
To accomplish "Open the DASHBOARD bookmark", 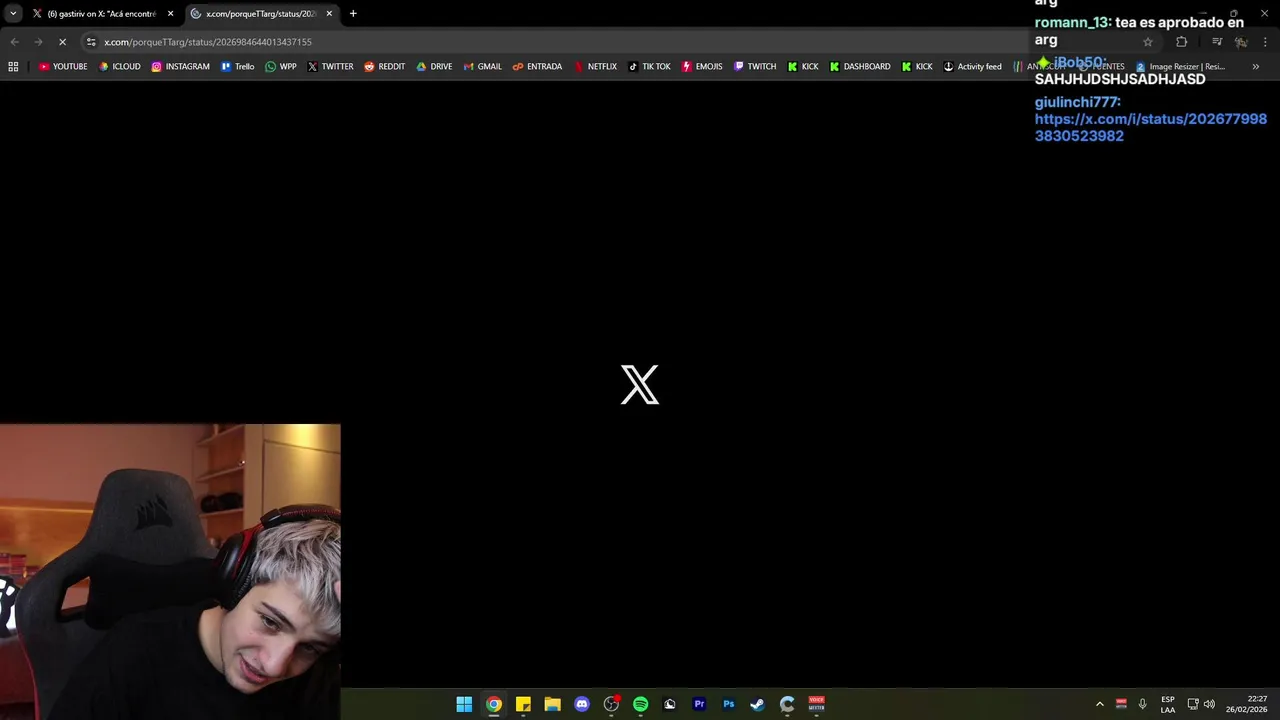I will click(x=859, y=66).
